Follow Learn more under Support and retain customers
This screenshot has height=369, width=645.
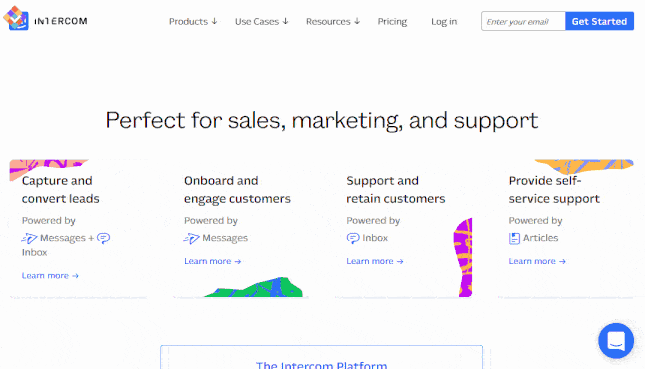pyautogui.click(x=375, y=261)
